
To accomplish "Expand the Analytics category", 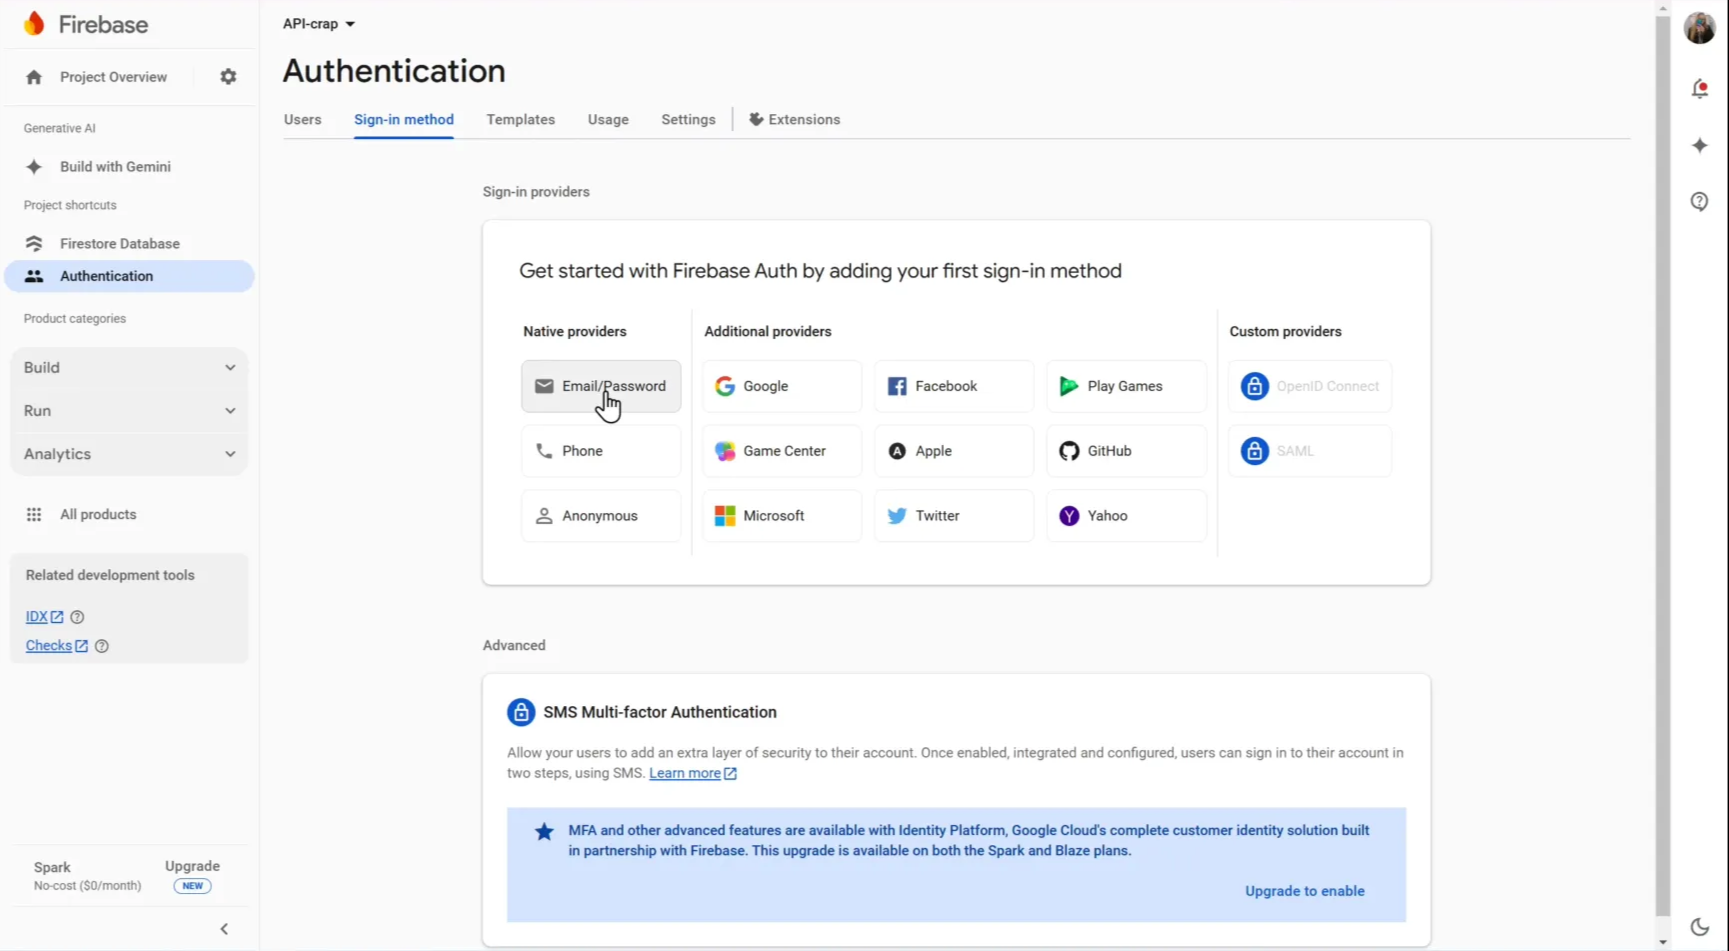I will click(129, 454).
